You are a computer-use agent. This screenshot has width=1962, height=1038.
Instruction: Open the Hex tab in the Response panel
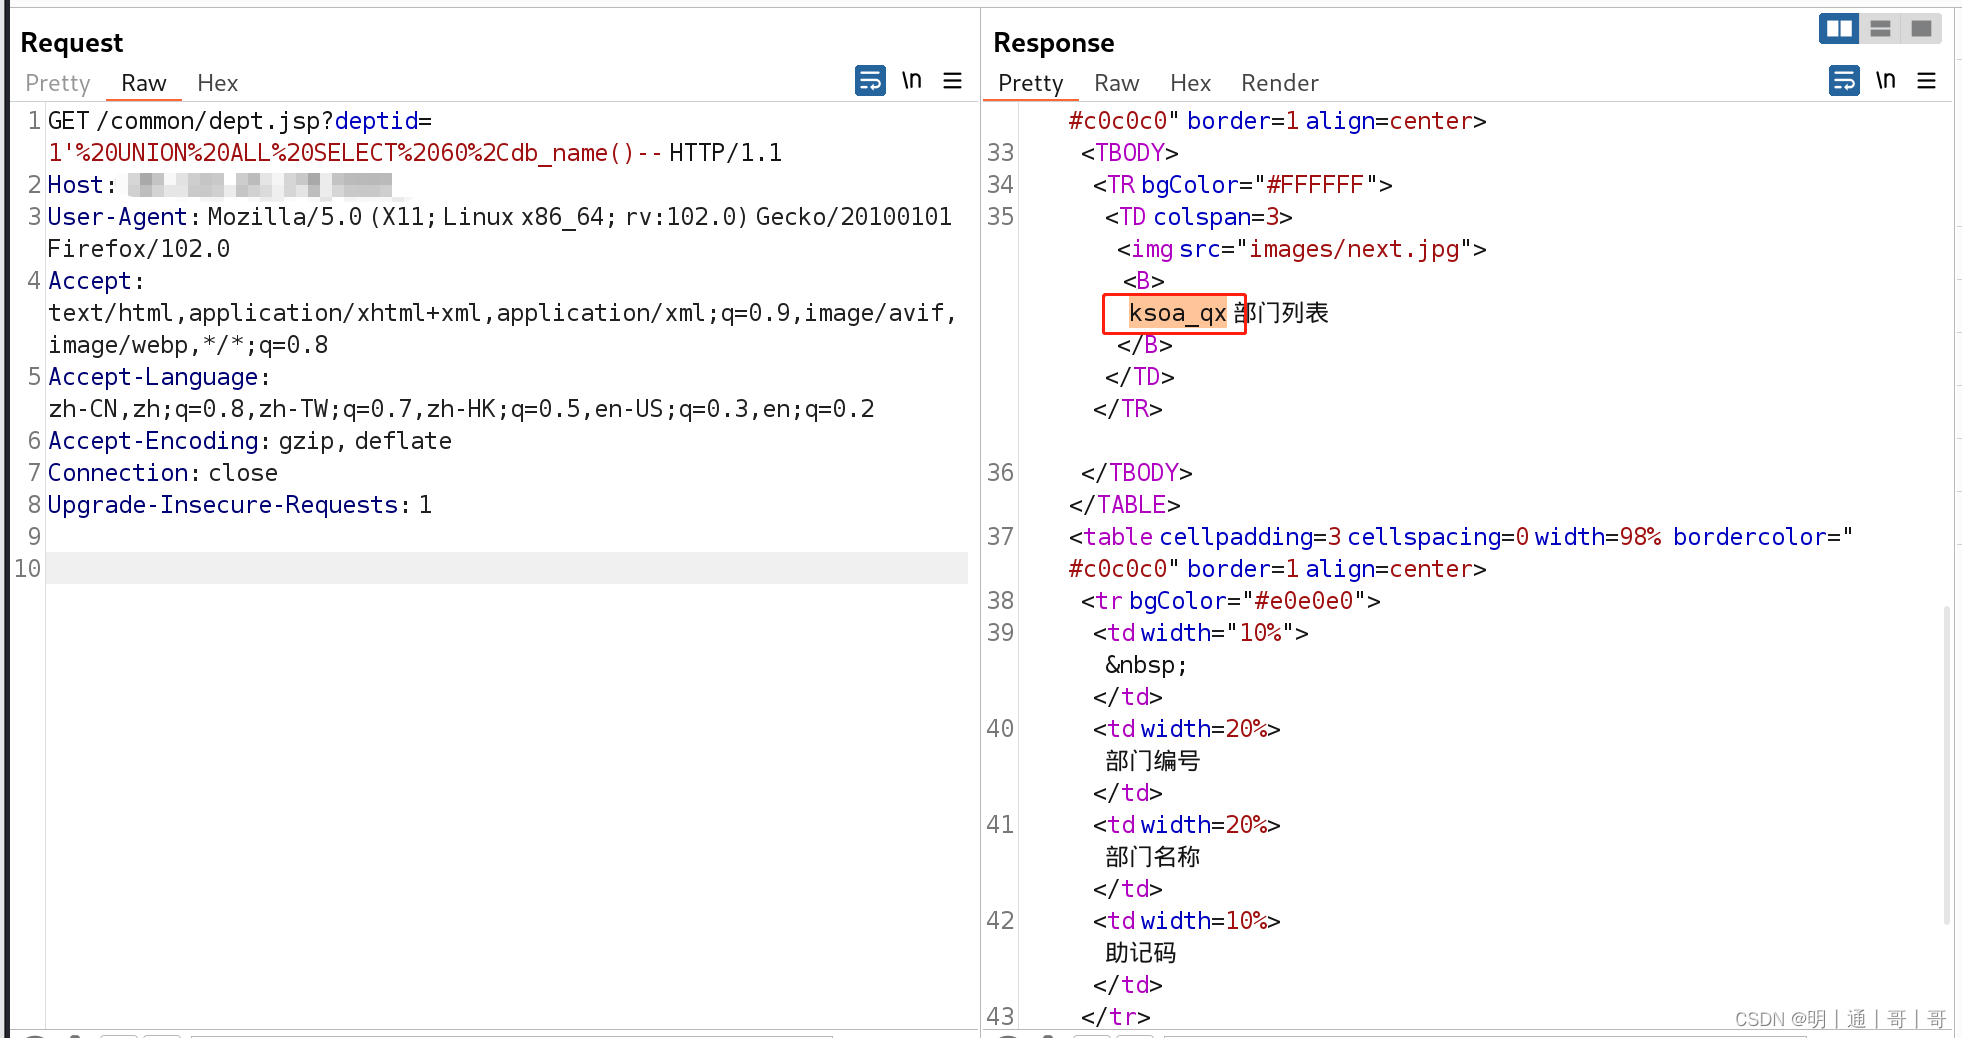[1190, 83]
